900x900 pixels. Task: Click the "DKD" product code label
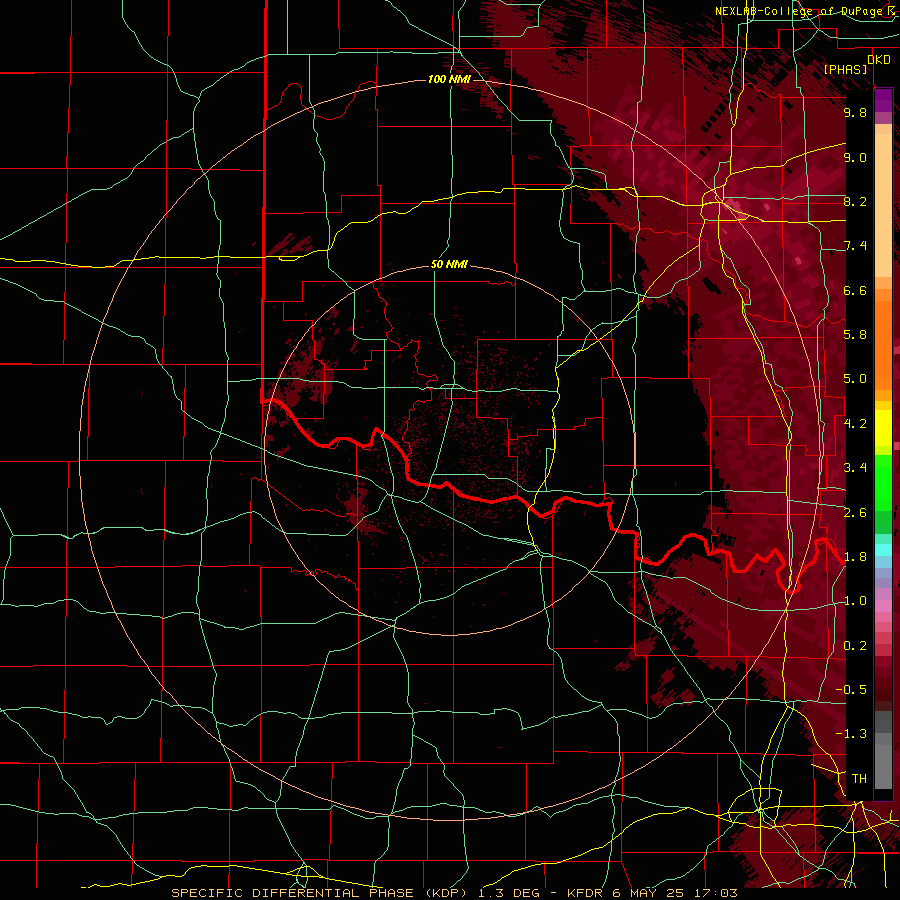[x=879, y=60]
